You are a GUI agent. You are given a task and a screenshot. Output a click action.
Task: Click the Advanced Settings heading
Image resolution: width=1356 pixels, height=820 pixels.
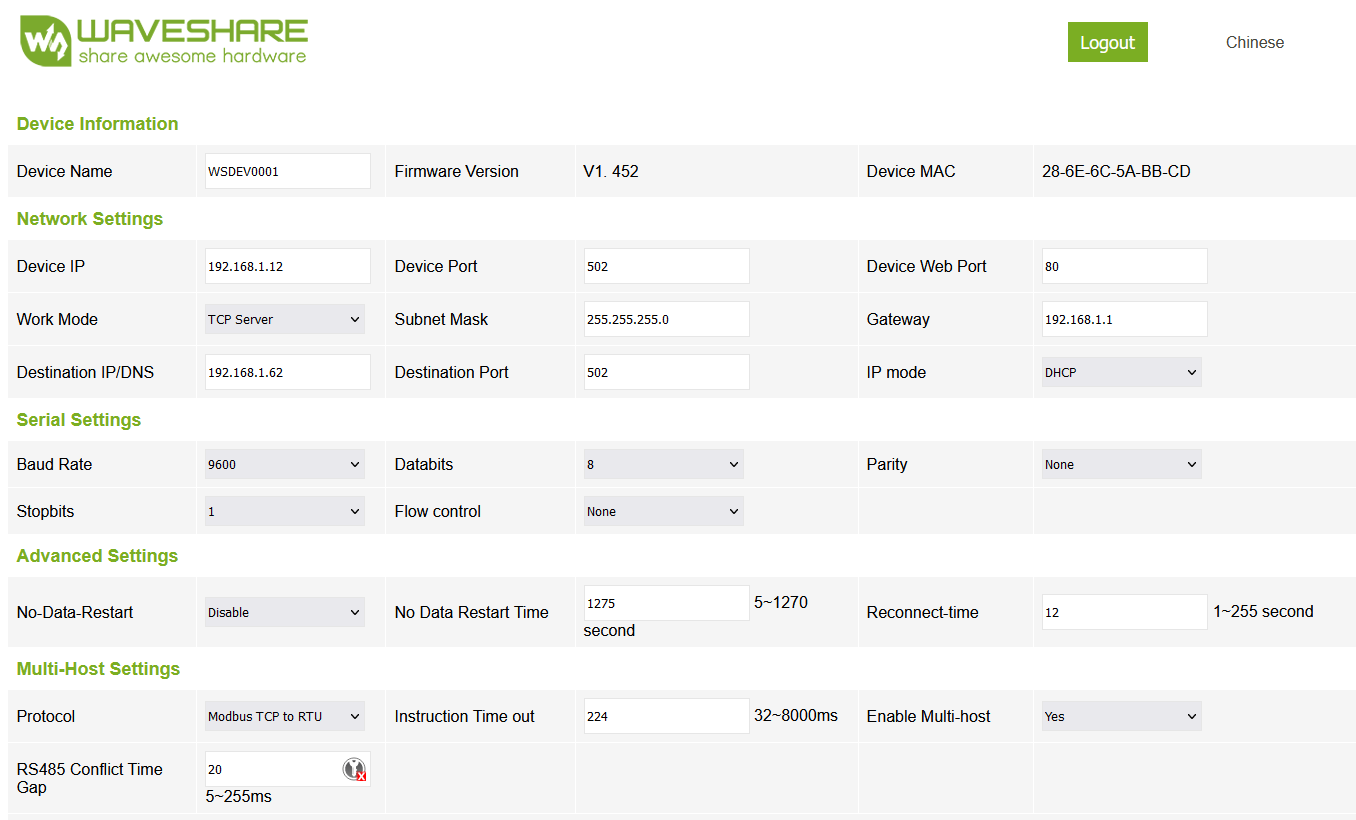point(97,556)
